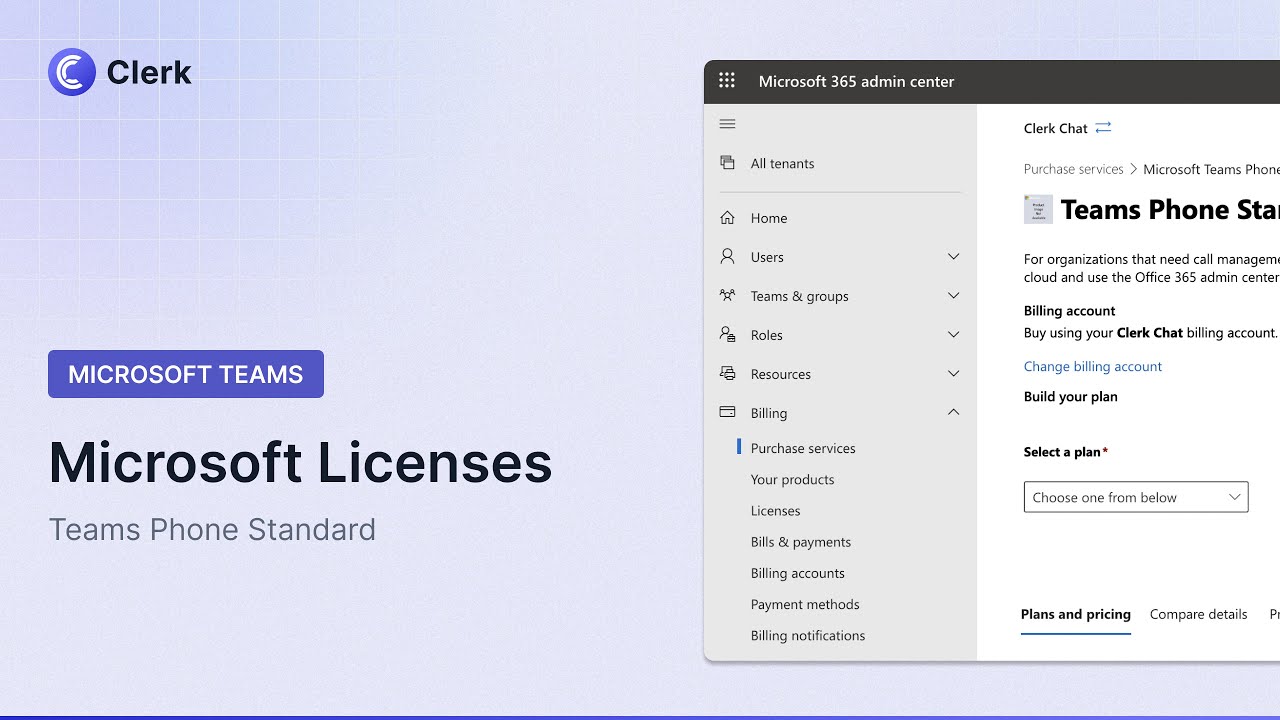
Task: Open Billing notifications
Action: (x=808, y=635)
